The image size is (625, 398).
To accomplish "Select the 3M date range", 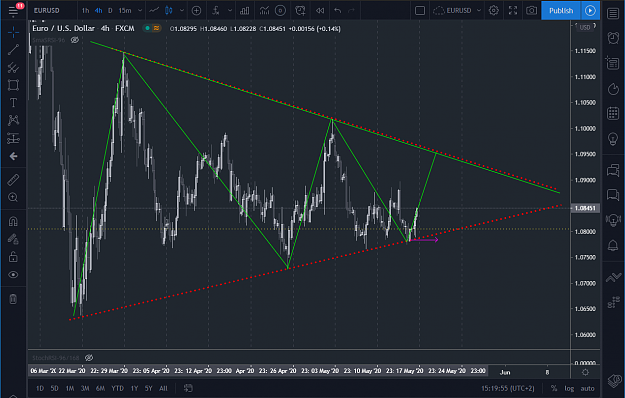I will click(x=85, y=388).
